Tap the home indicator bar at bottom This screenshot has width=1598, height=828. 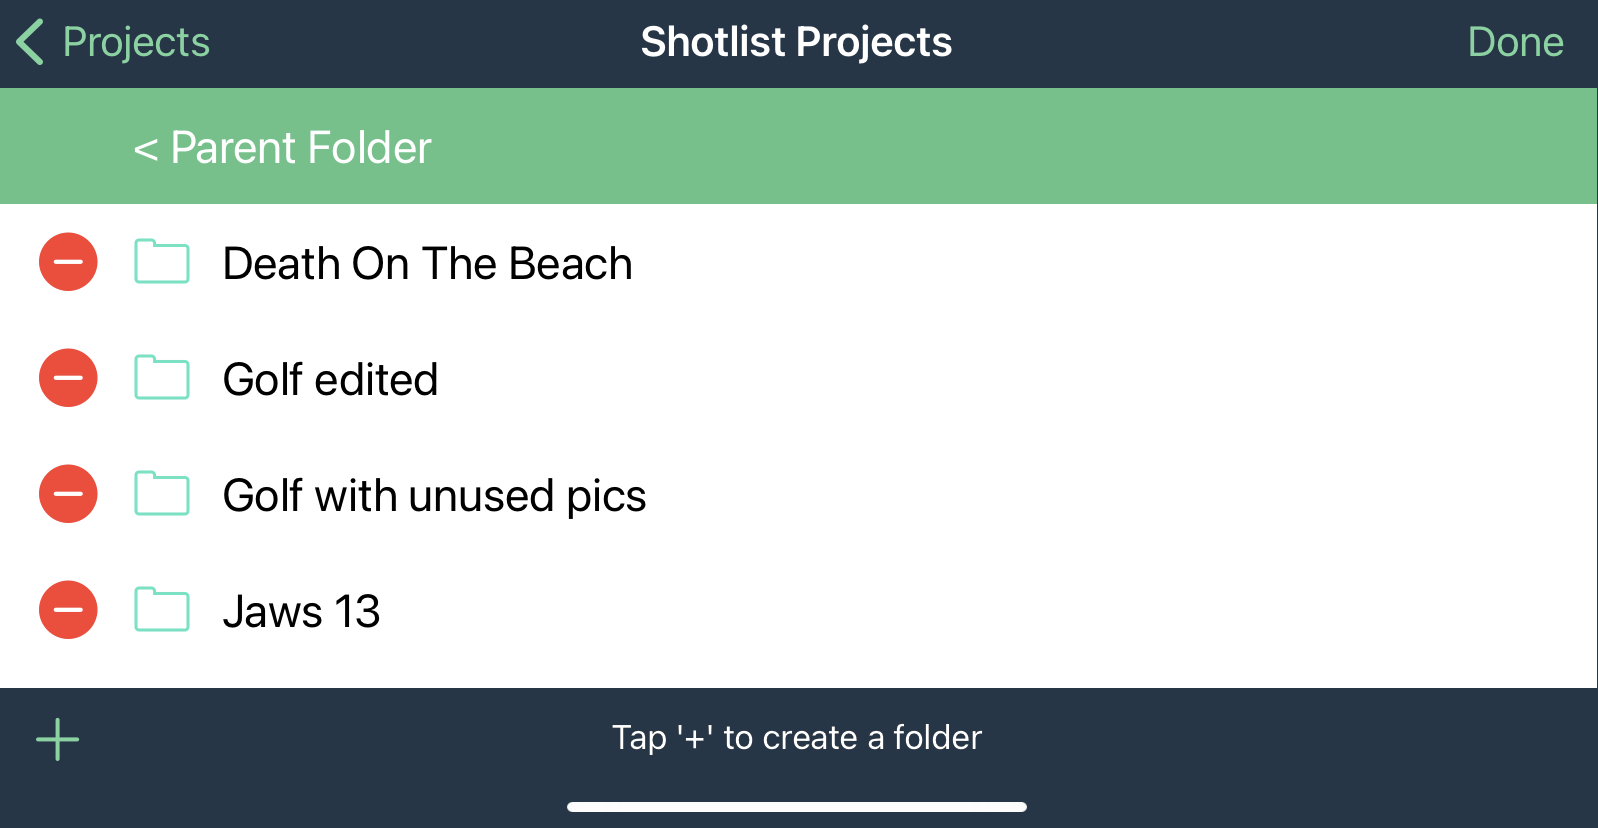click(x=797, y=807)
